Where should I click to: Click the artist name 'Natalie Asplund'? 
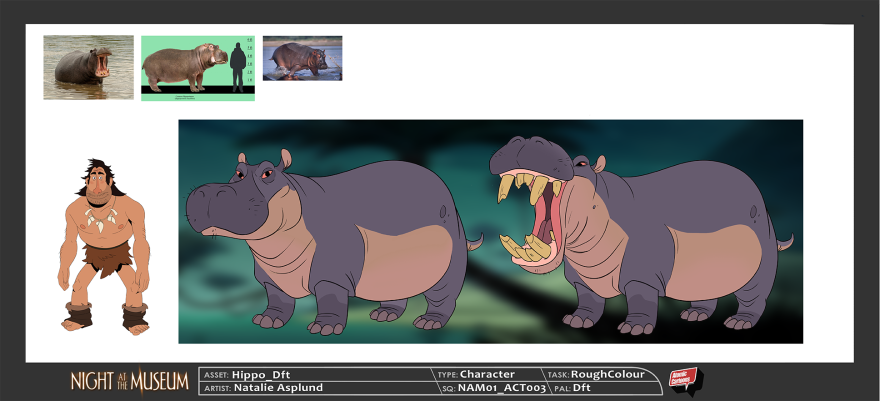(278, 388)
